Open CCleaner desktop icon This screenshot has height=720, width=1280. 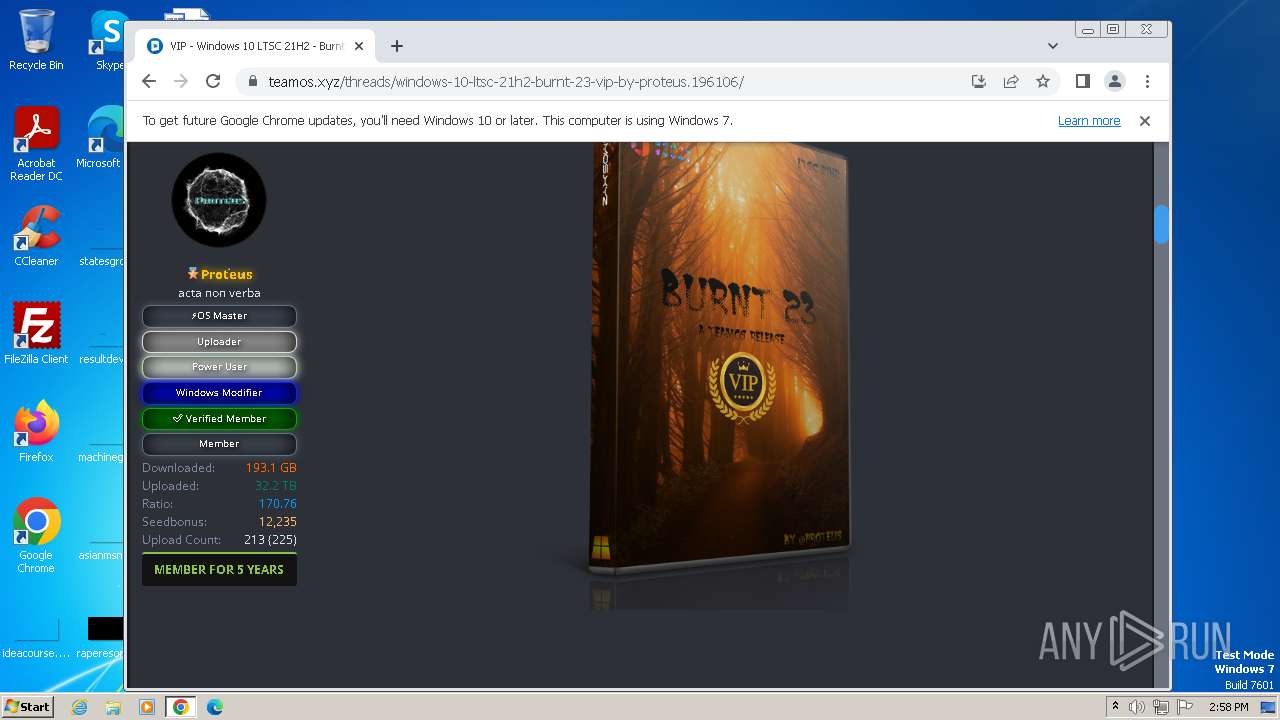pos(36,236)
